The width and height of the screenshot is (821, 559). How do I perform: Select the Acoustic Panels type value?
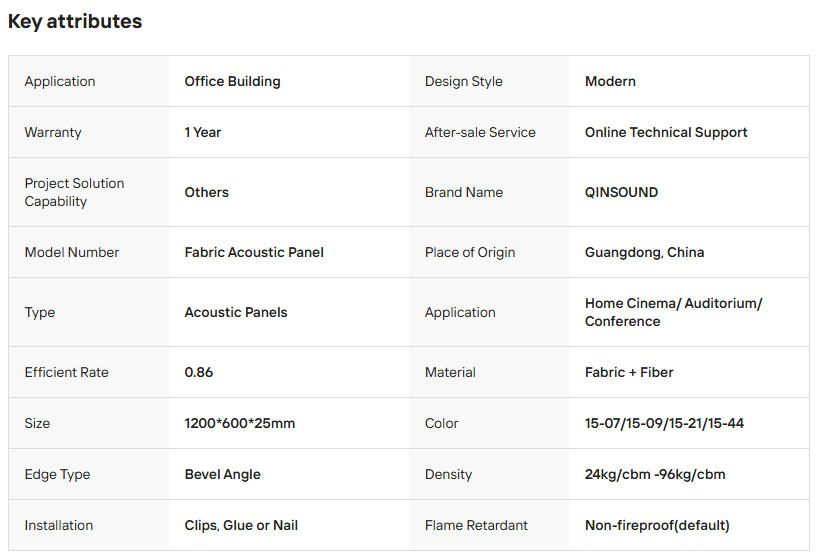coord(236,312)
